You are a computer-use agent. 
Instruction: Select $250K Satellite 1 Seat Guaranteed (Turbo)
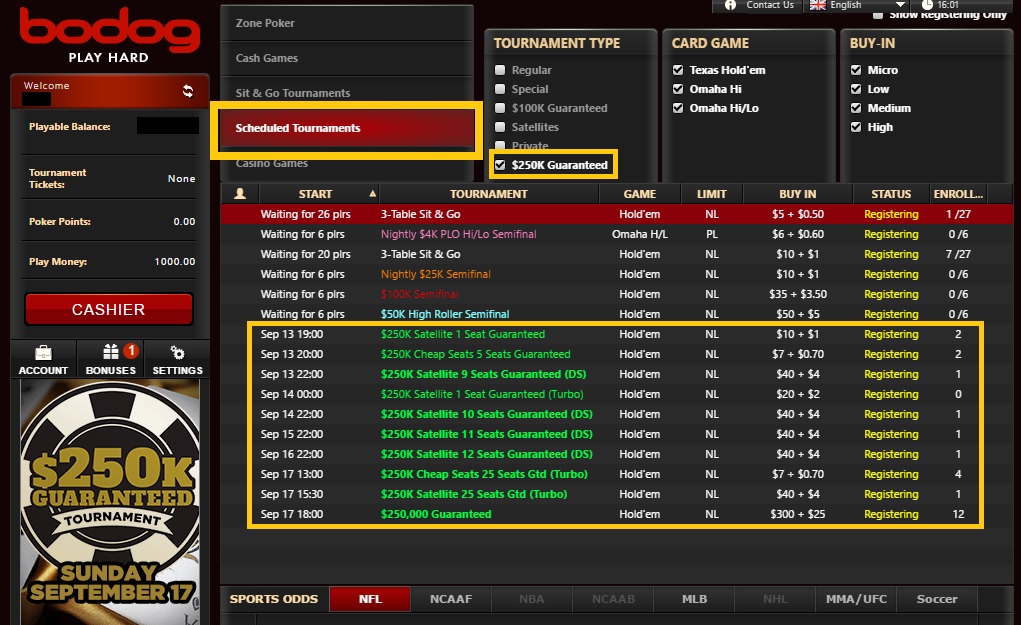pos(615,395)
